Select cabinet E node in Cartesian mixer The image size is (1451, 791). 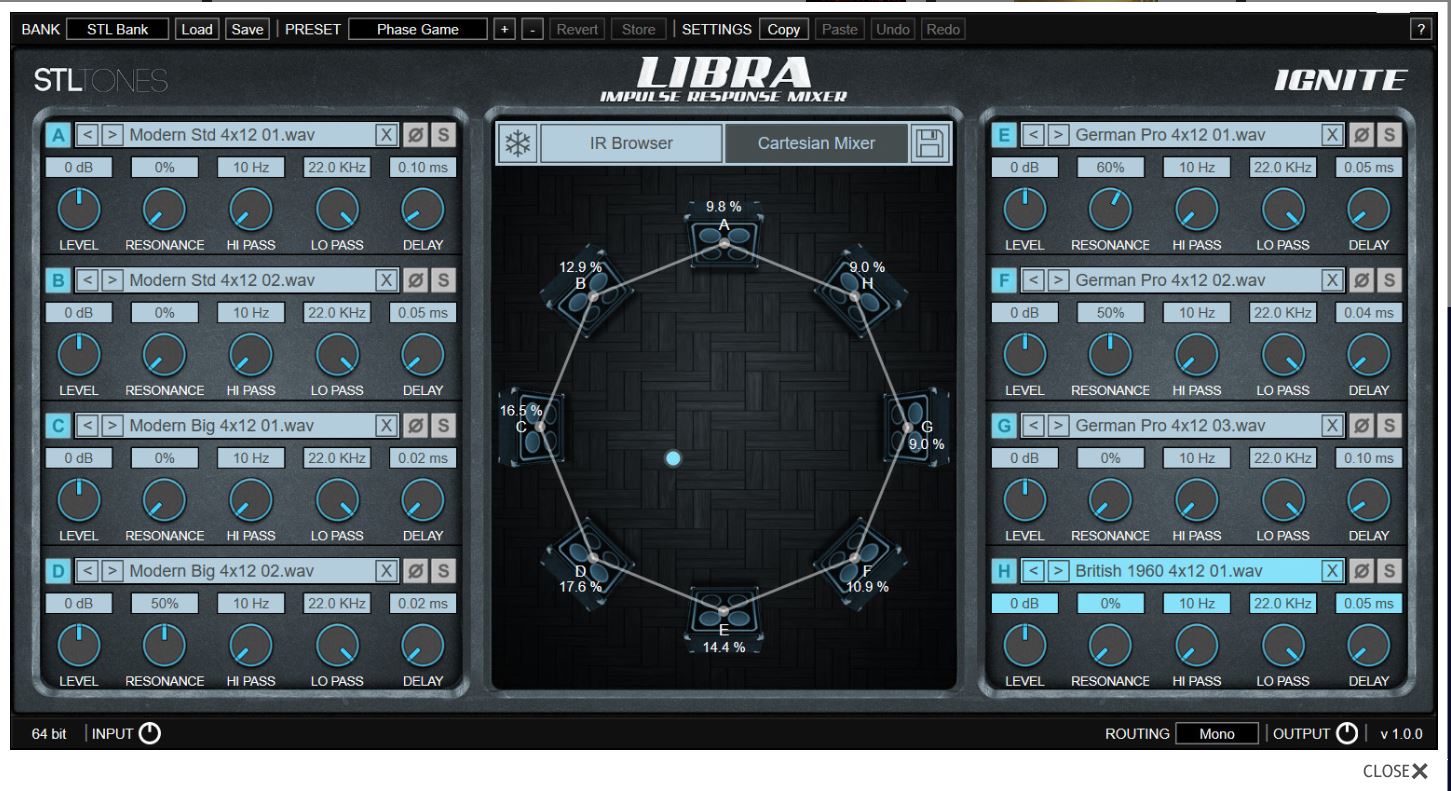pos(724,612)
